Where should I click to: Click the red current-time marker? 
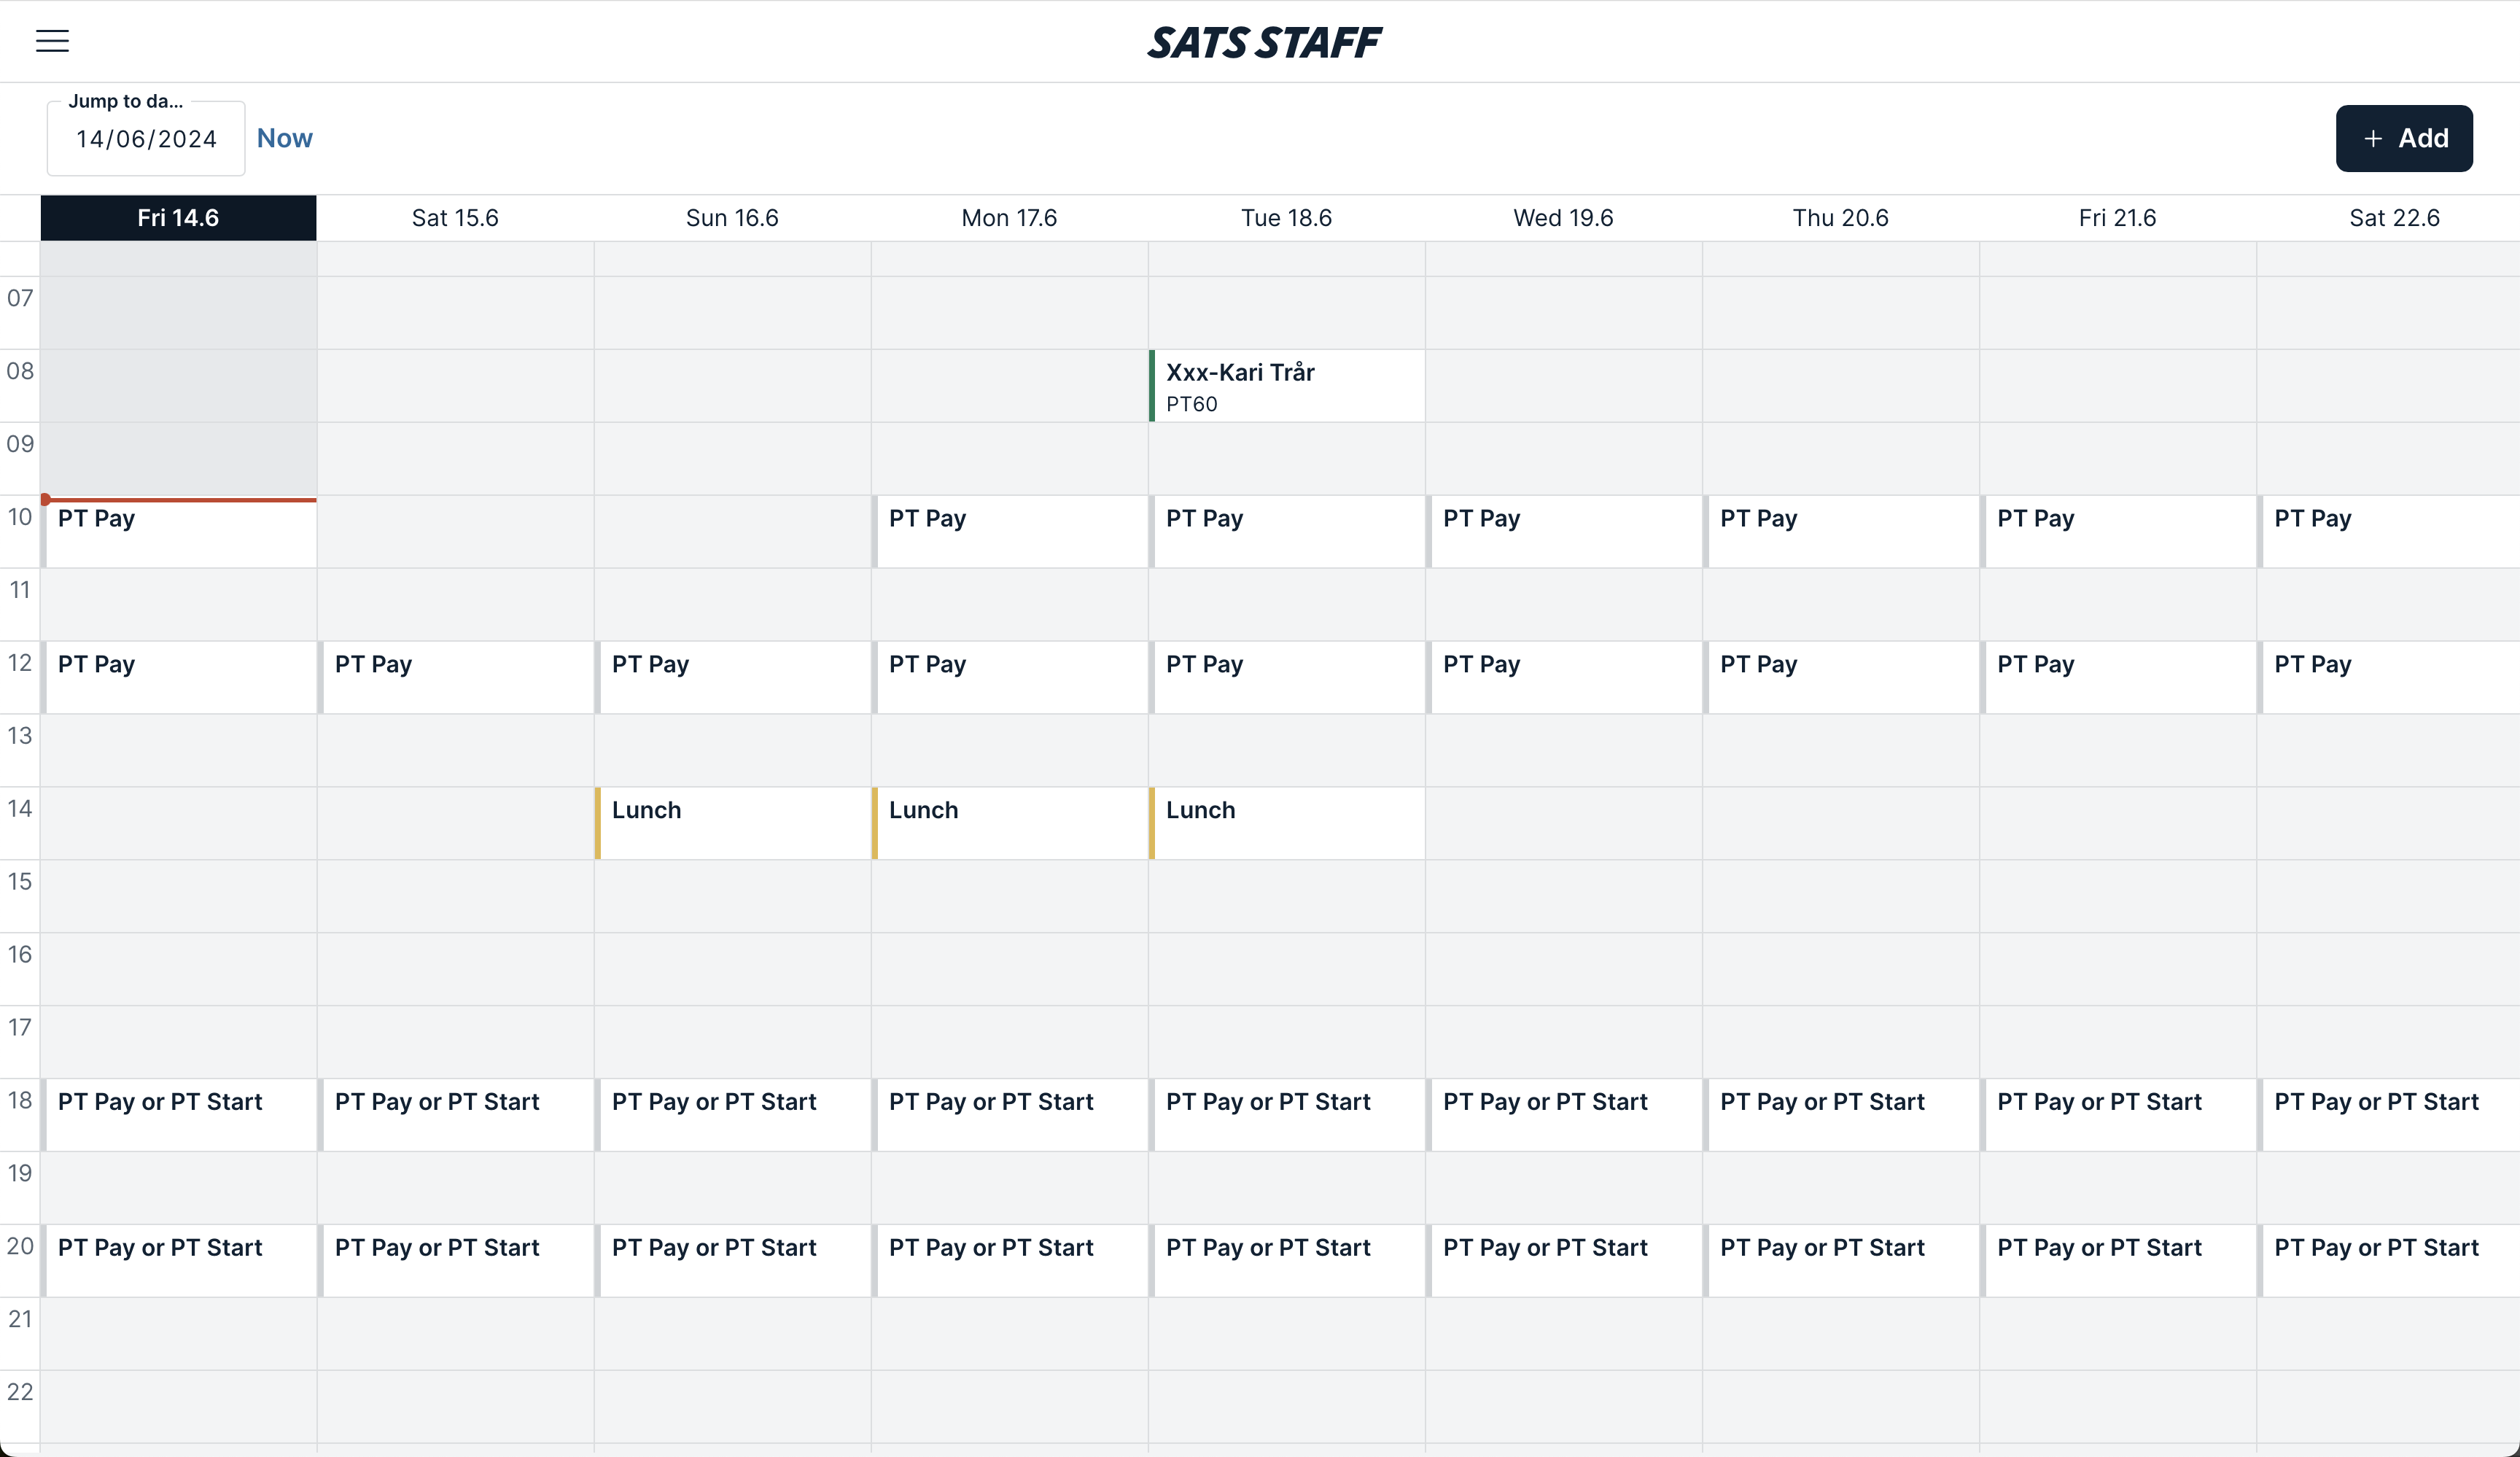tap(46, 499)
